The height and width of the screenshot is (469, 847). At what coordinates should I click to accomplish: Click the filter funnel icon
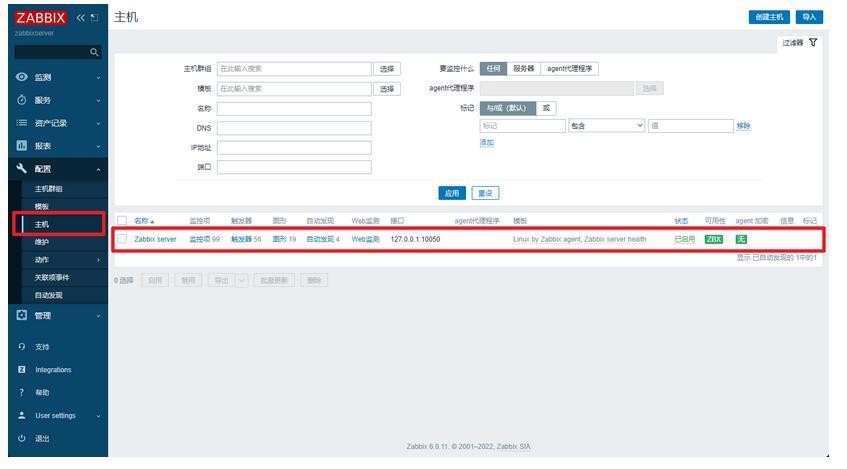tap(813, 42)
